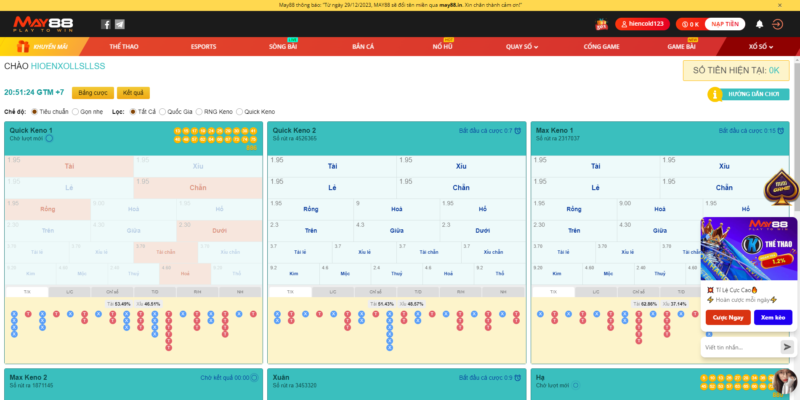Select Tiêu chuẩn mode radio
This screenshot has height=400, width=800.
tap(35, 111)
